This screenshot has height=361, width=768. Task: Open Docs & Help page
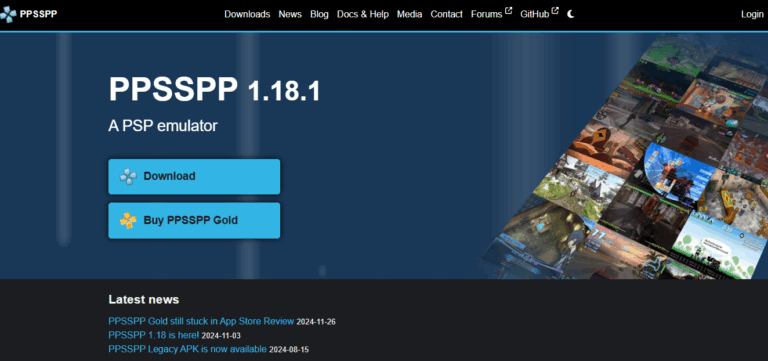[x=363, y=14]
